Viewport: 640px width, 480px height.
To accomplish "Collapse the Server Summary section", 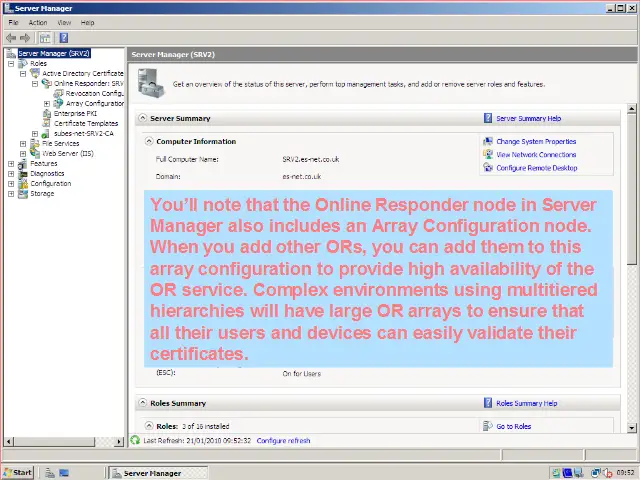I will click(x=141, y=118).
